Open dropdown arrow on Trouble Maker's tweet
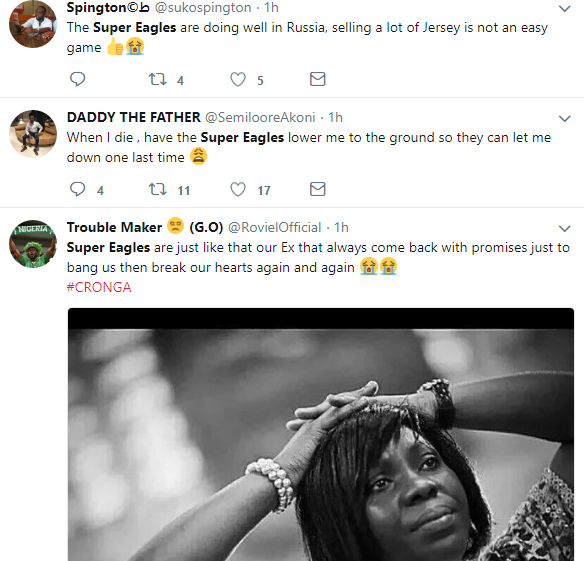 (x=565, y=229)
